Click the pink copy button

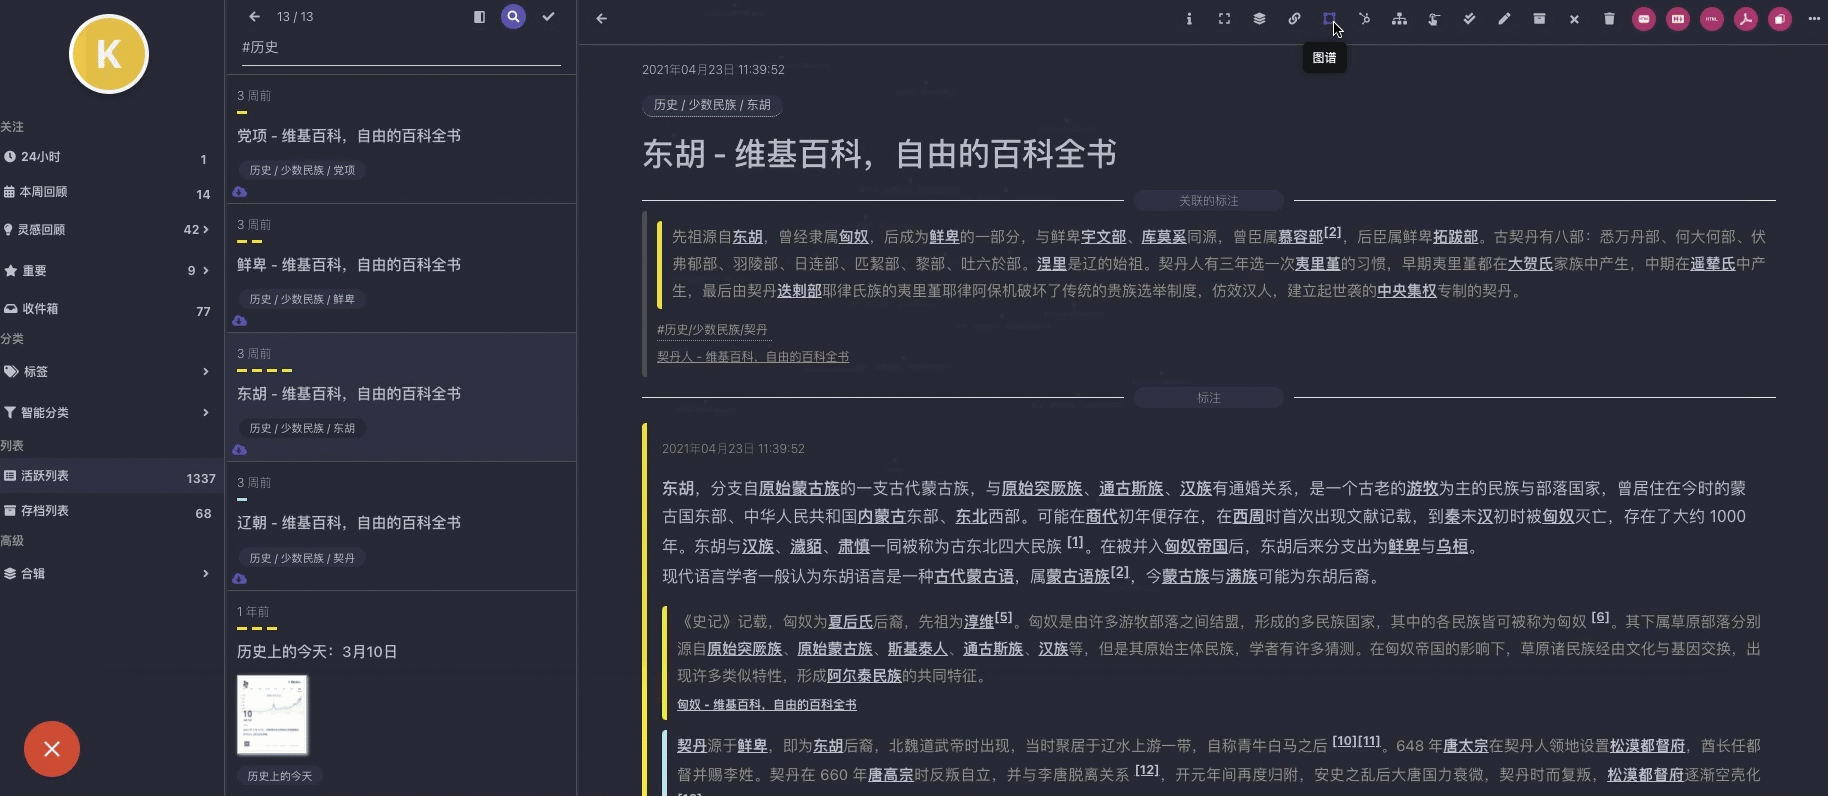coord(1780,19)
